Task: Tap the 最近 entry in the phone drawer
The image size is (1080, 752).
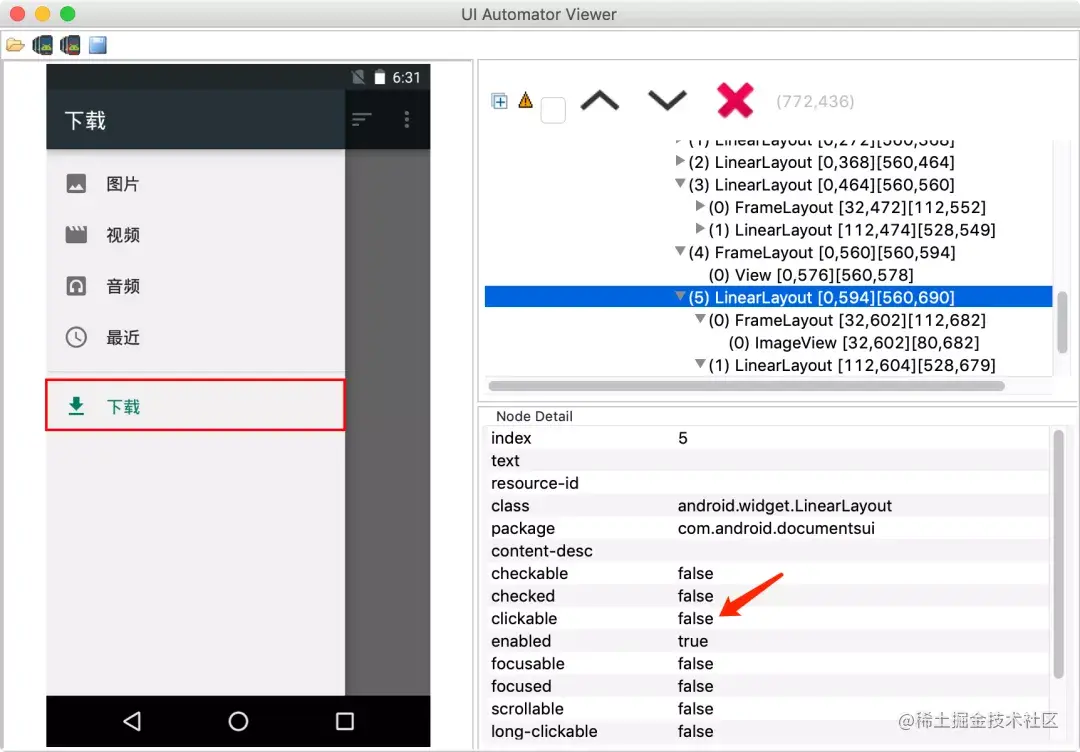Action: pyautogui.click(x=196, y=337)
